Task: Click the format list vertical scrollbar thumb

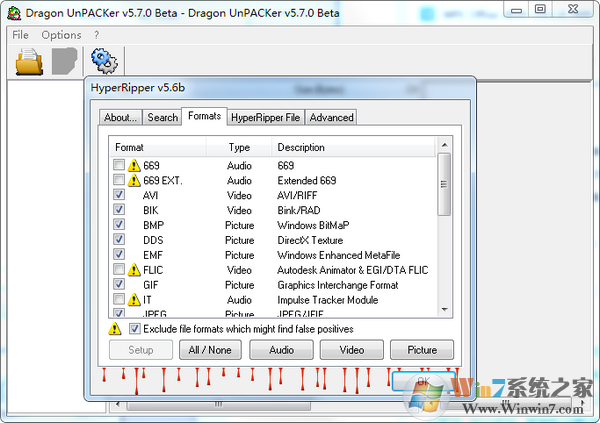Action: [x=444, y=185]
